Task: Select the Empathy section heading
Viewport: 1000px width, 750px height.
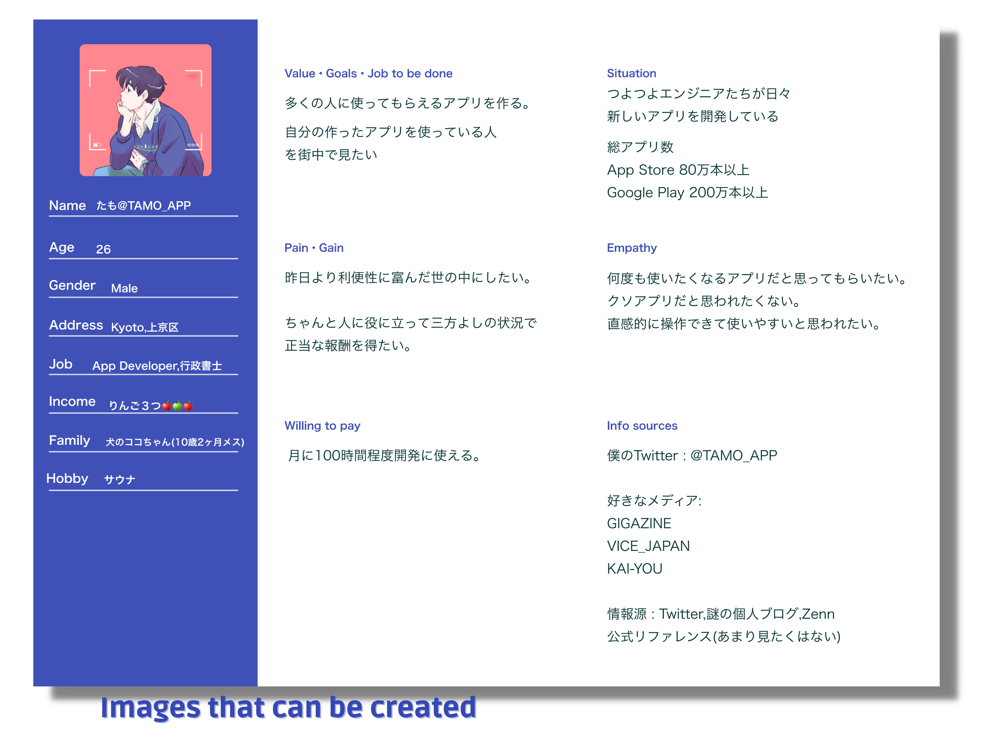Action: [631, 247]
